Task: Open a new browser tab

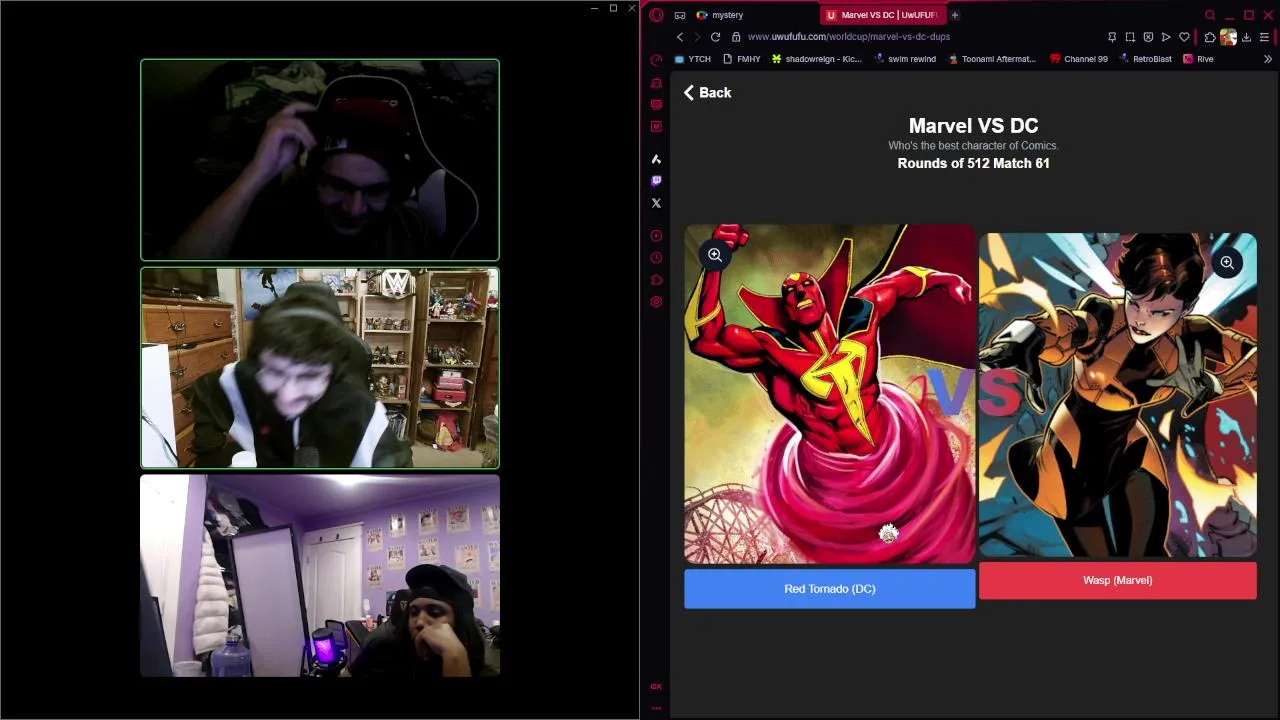Action: (955, 15)
